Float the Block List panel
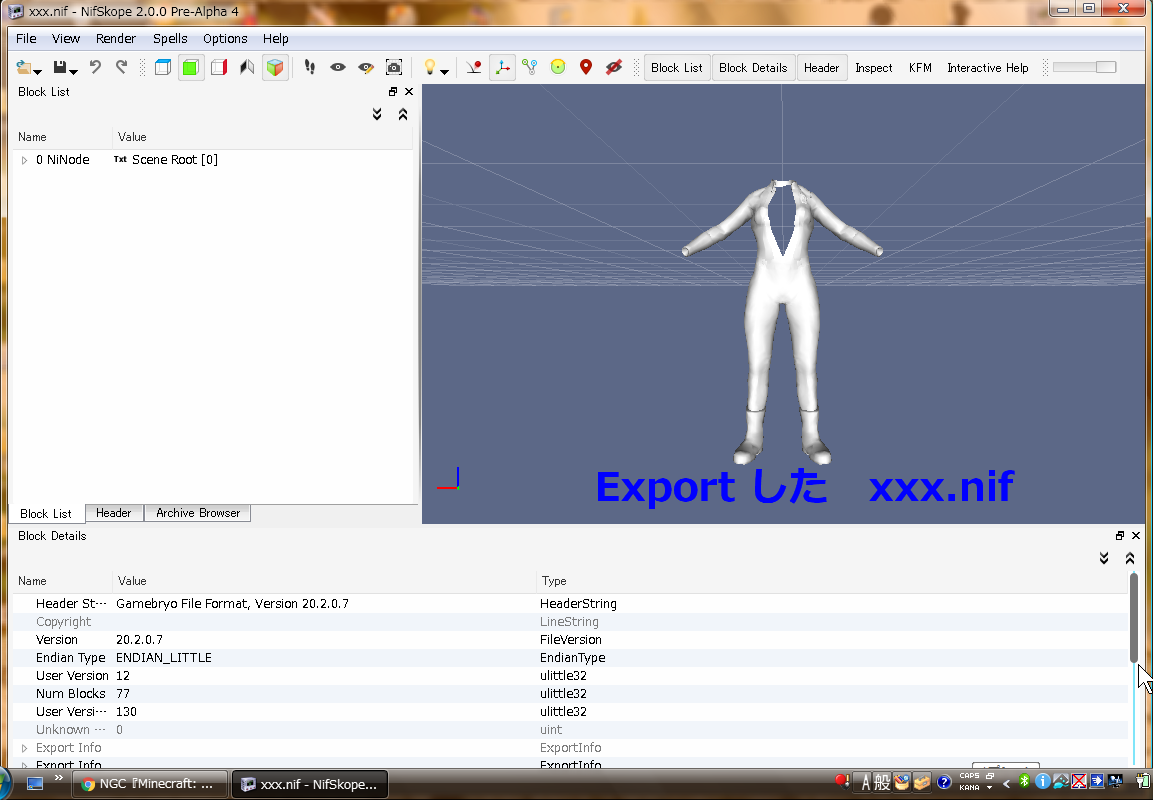Image resolution: width=1153 pixels, height=800 pixels. click(x=393, y=92)
